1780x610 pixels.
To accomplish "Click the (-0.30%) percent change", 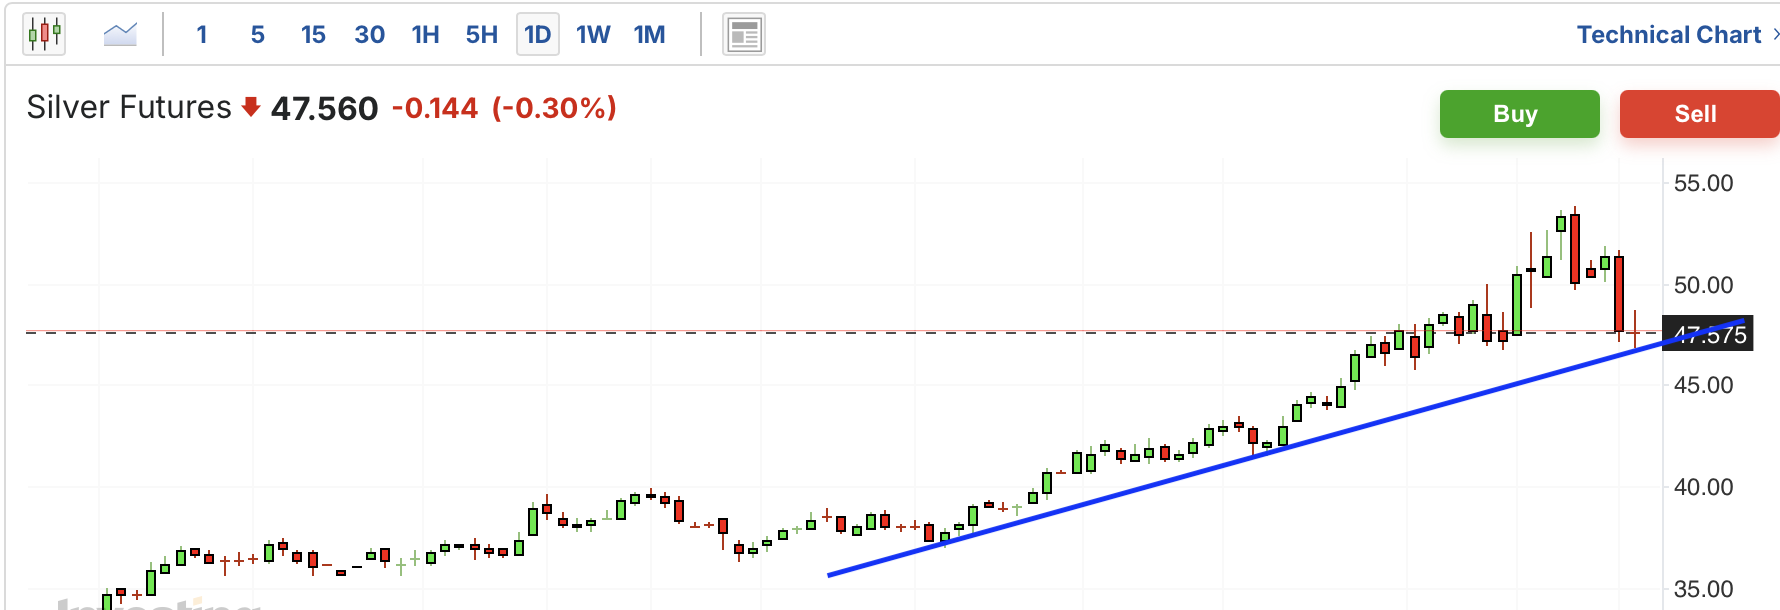I will pos(554,108).
